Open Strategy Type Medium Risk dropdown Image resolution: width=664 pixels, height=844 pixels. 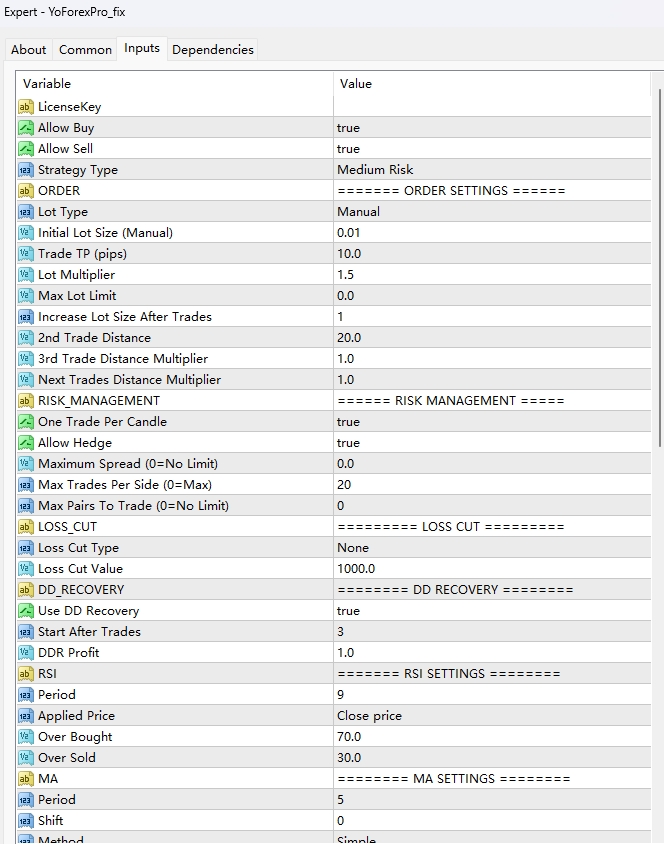(492, 170)
